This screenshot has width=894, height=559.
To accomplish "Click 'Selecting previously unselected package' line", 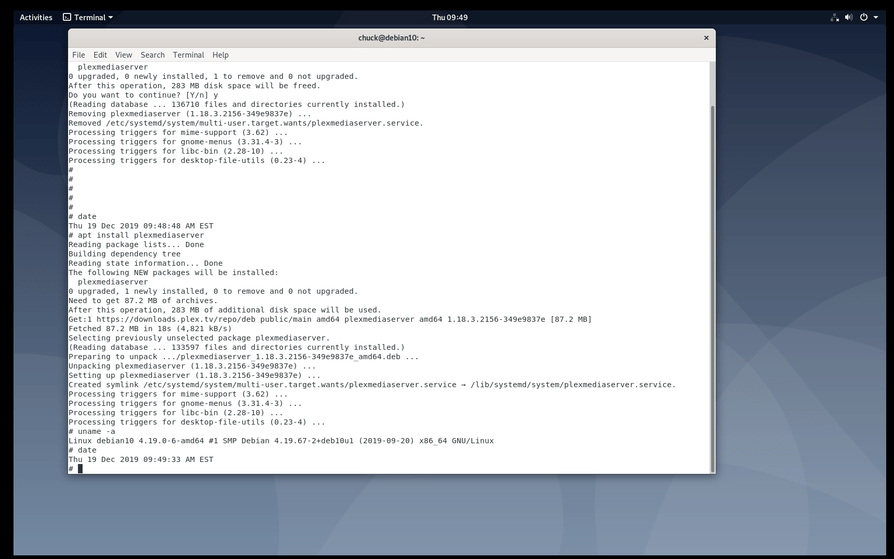I will (199, 338).
